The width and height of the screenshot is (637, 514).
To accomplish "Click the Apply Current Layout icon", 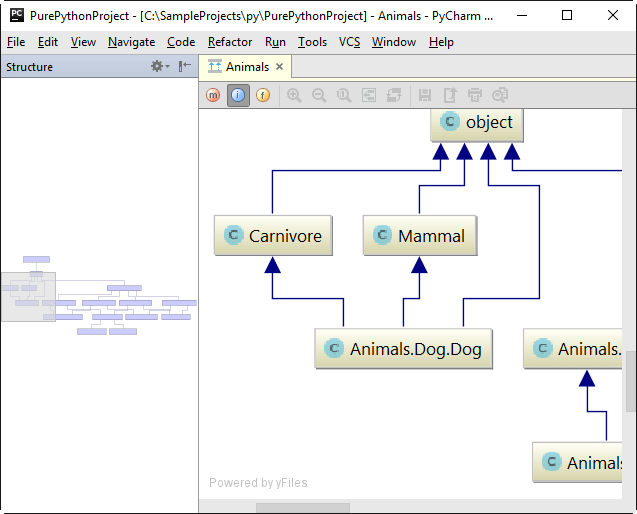I will (394, 95).
